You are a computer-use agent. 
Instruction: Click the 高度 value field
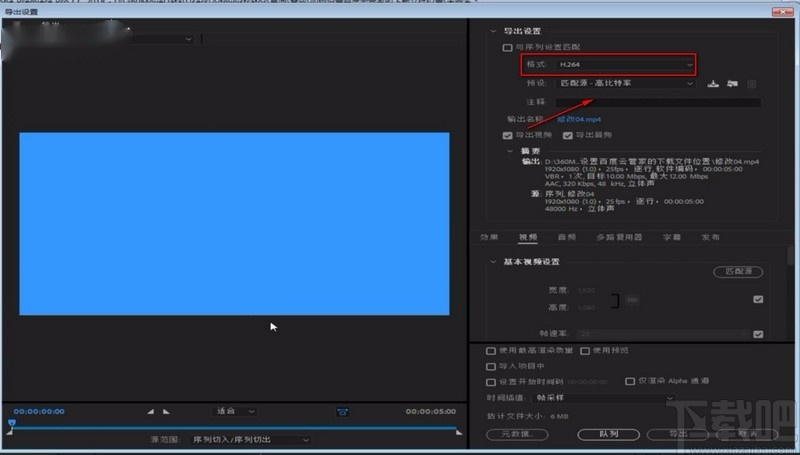587,308
